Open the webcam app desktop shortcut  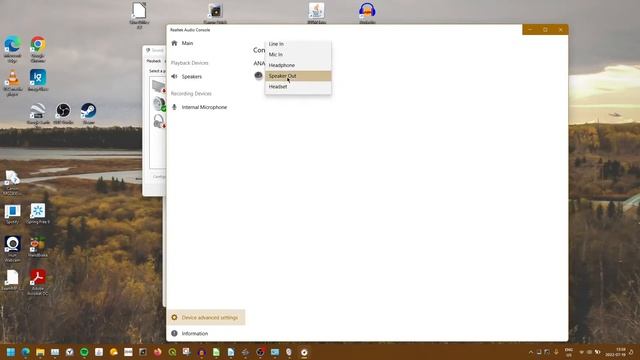(x=13, y=249)
